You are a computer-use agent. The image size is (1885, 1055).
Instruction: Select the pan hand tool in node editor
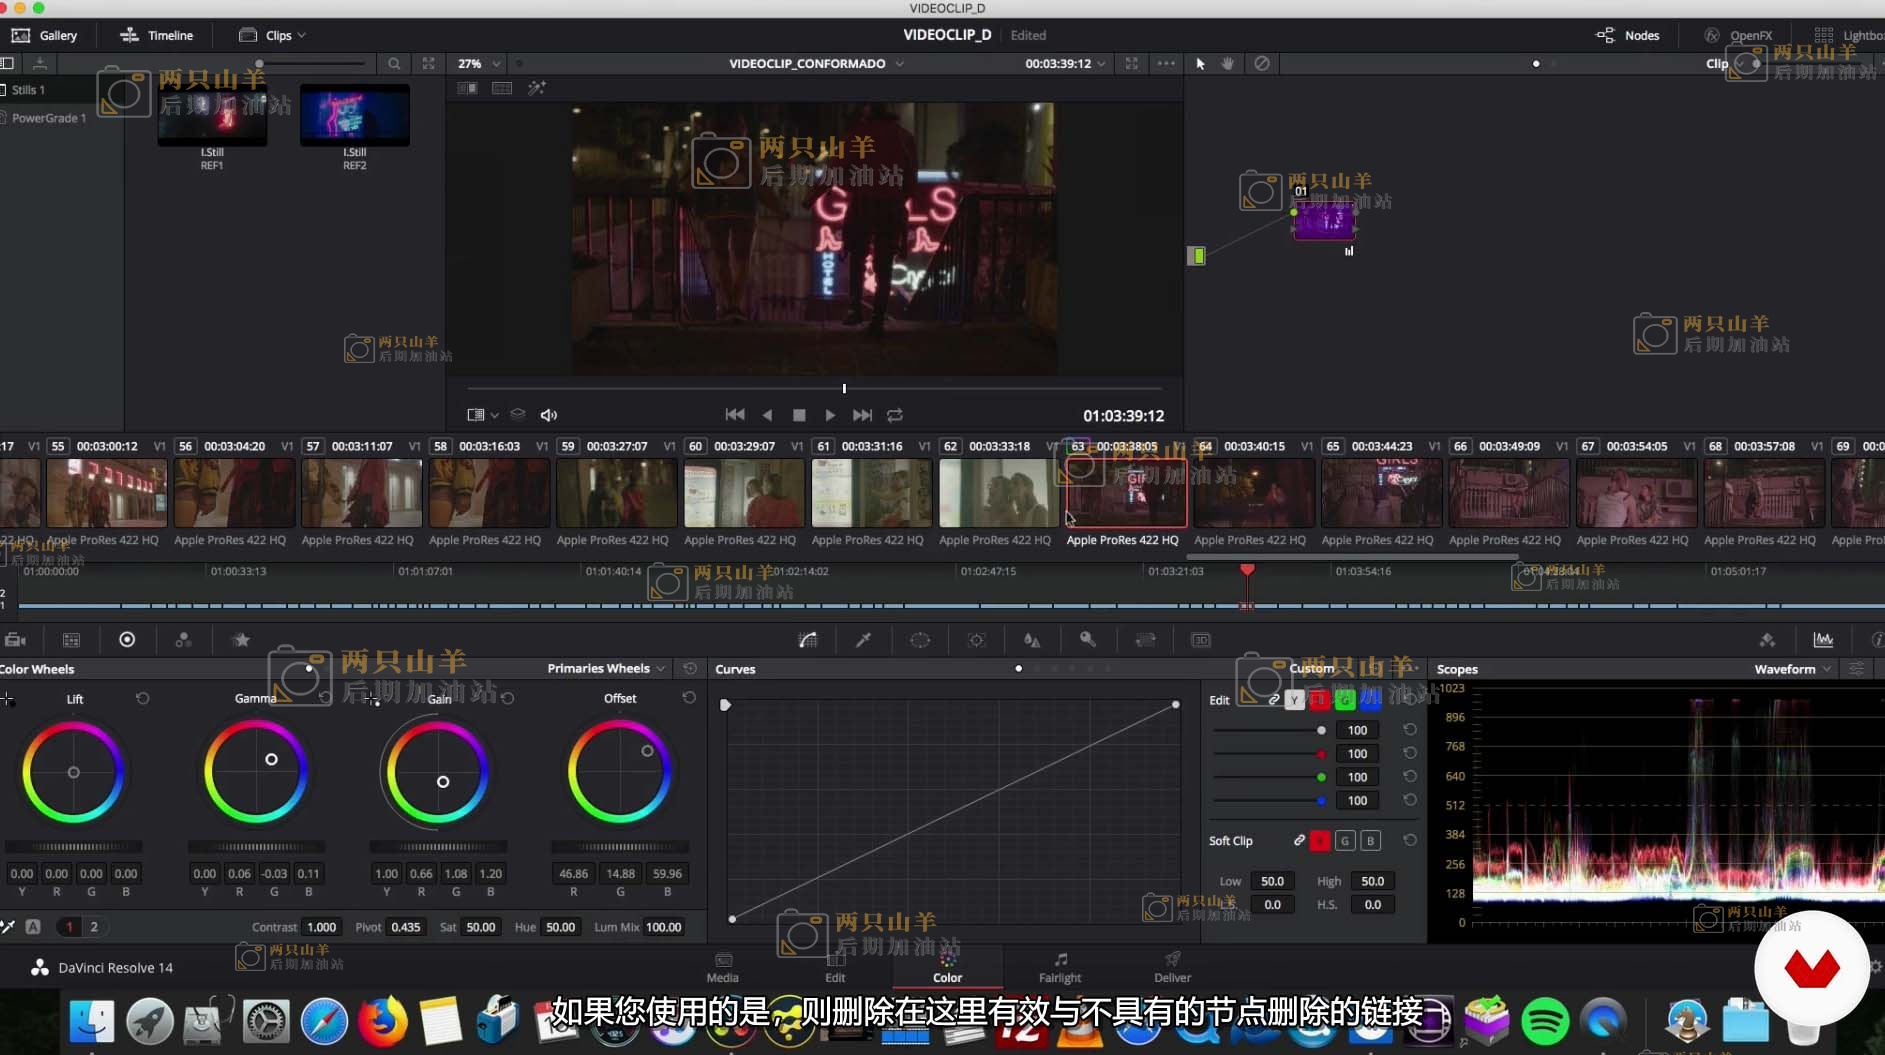click(x=1228, y=63)
